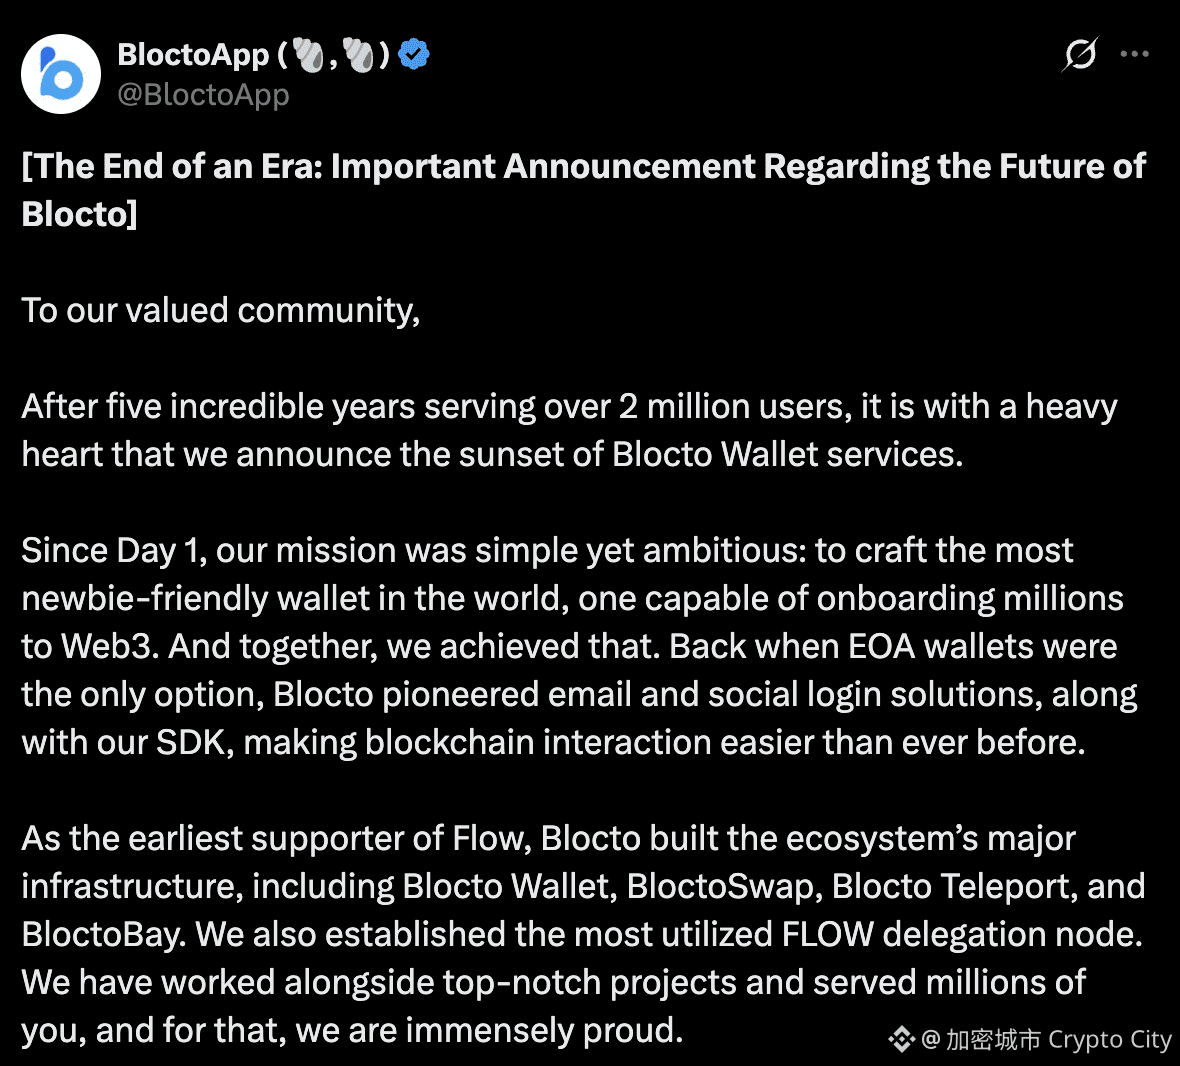Click the word "Web3" in the post
This screenshot has height=1066, width=1180.
point(109,646)
